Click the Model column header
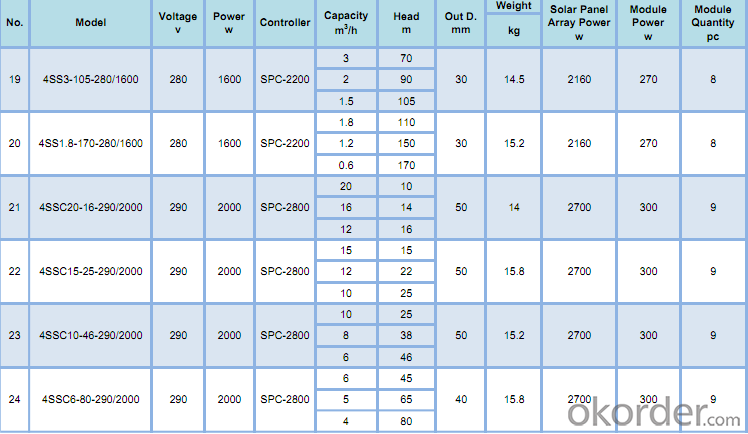748x434 pixels. pos(91,22)
